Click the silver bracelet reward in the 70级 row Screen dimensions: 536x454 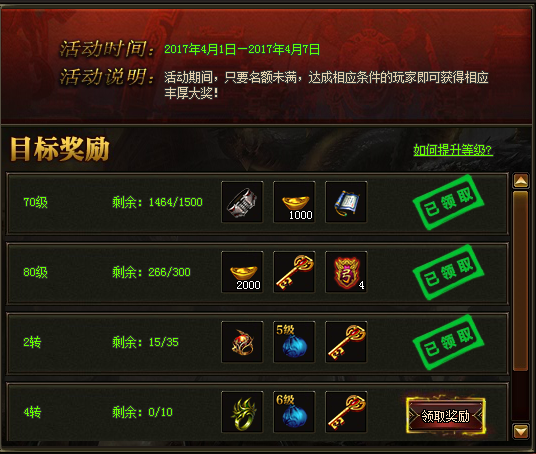[242, 202]
